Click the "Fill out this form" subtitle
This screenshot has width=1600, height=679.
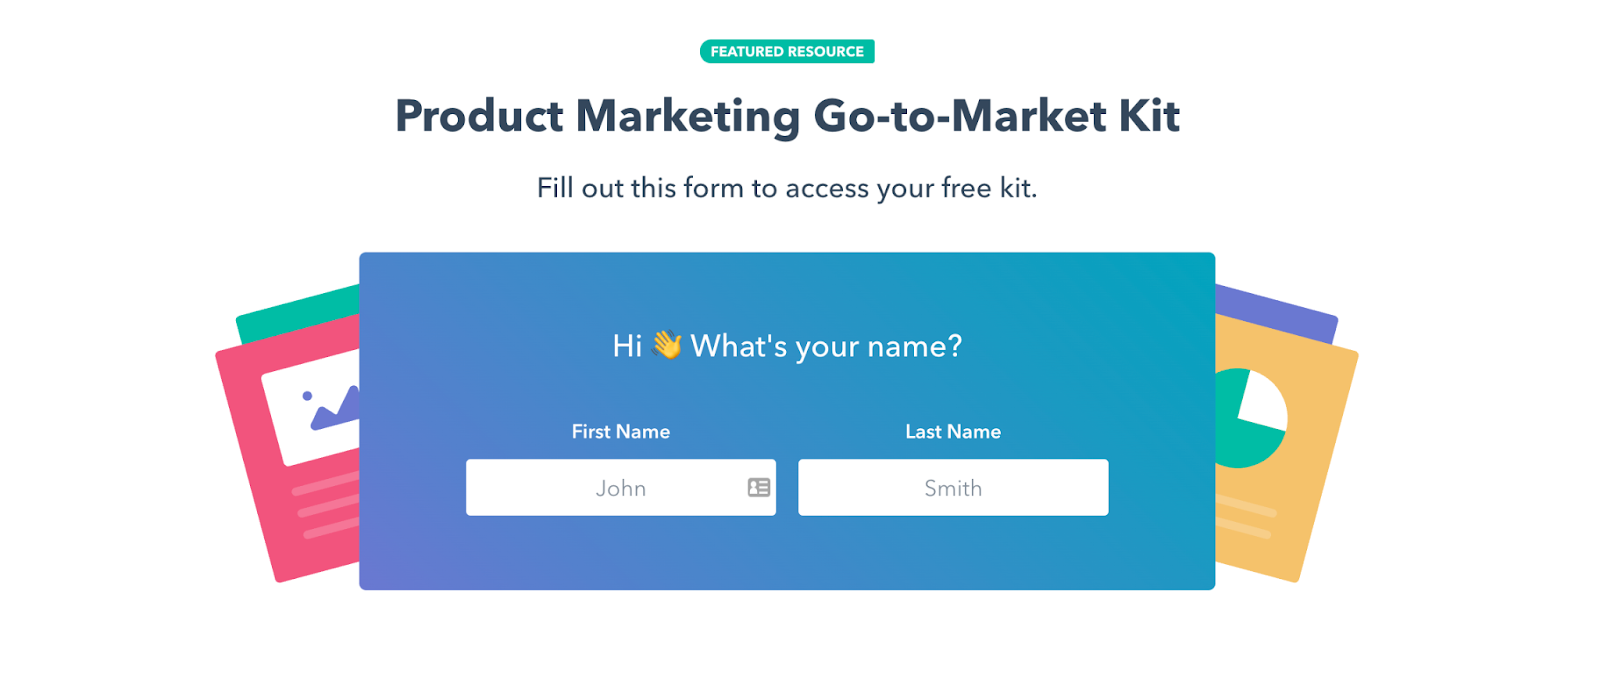pos(787,188)
